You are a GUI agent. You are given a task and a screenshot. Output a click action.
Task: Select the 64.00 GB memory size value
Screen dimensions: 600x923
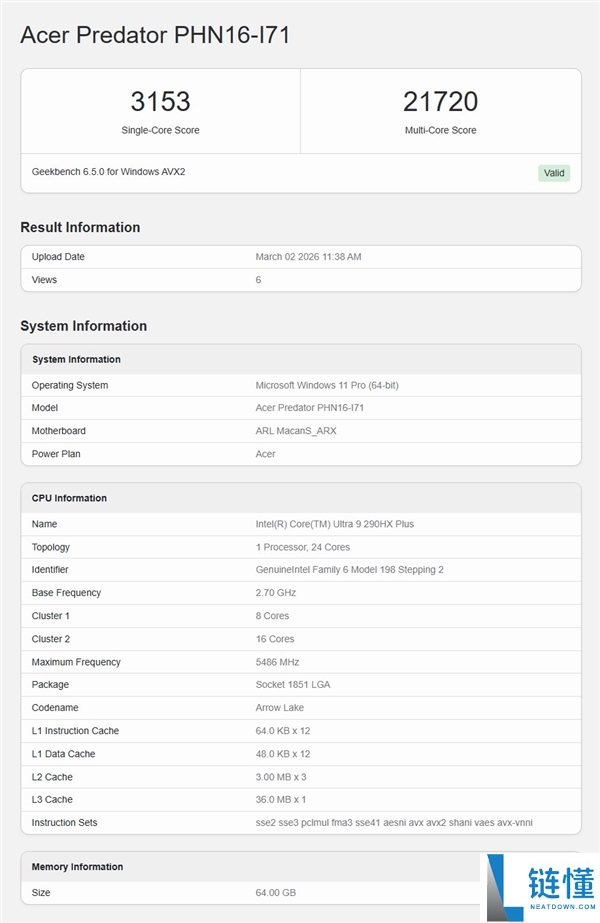click(276, 893)
